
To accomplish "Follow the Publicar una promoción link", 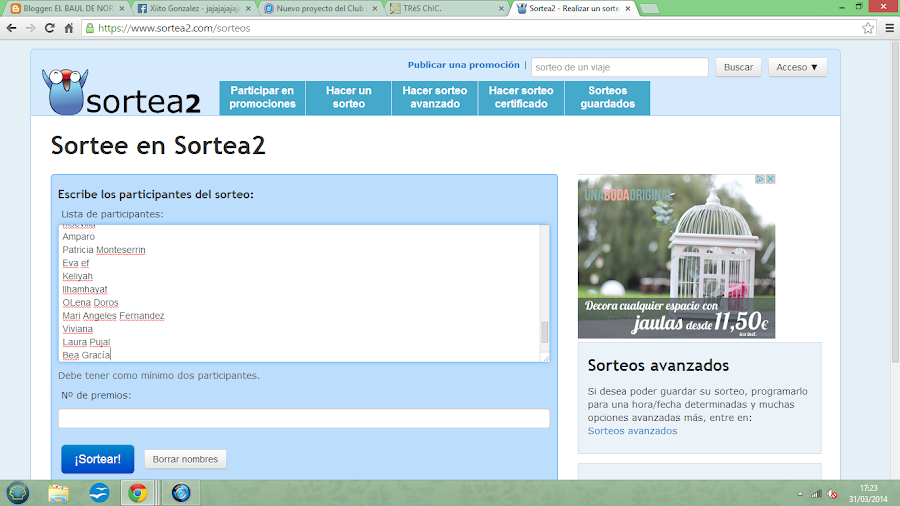I will point(463,65).
